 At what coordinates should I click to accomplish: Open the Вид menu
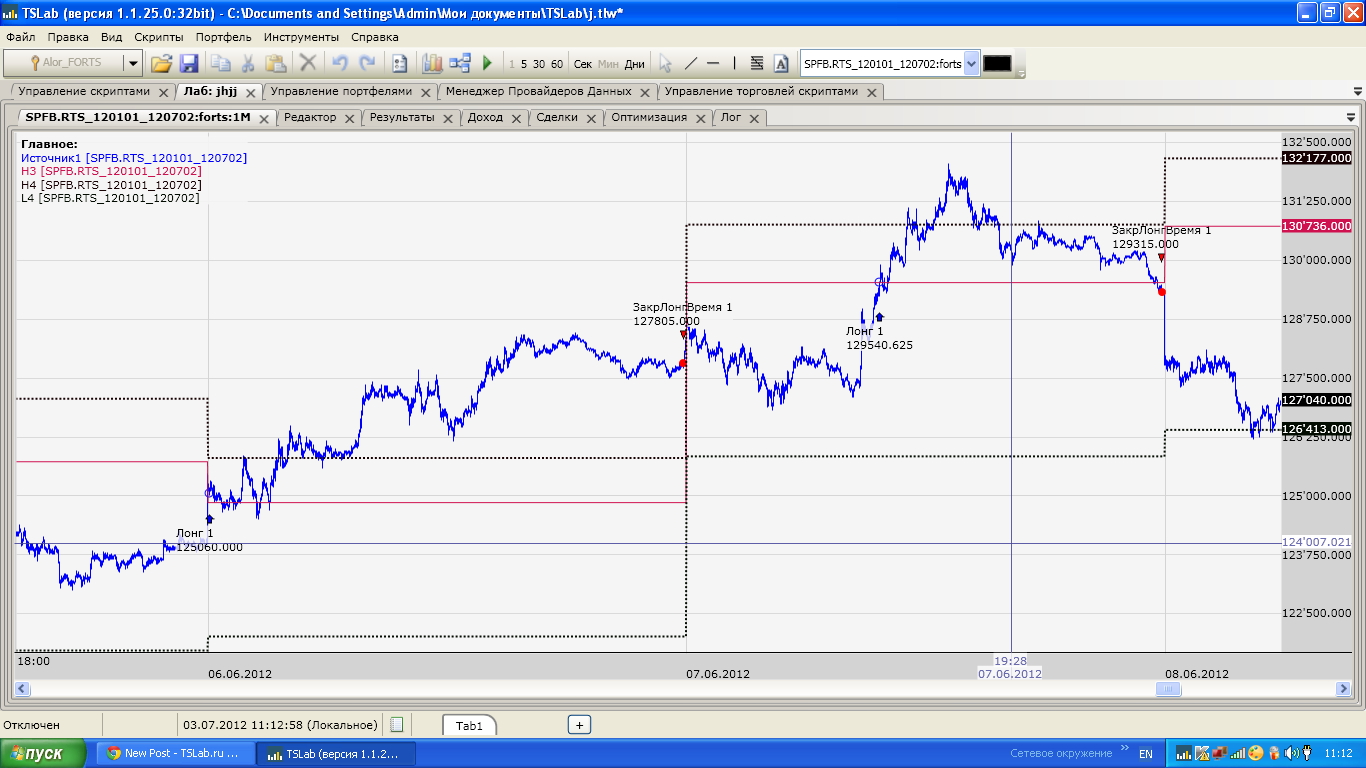(112, 37)
